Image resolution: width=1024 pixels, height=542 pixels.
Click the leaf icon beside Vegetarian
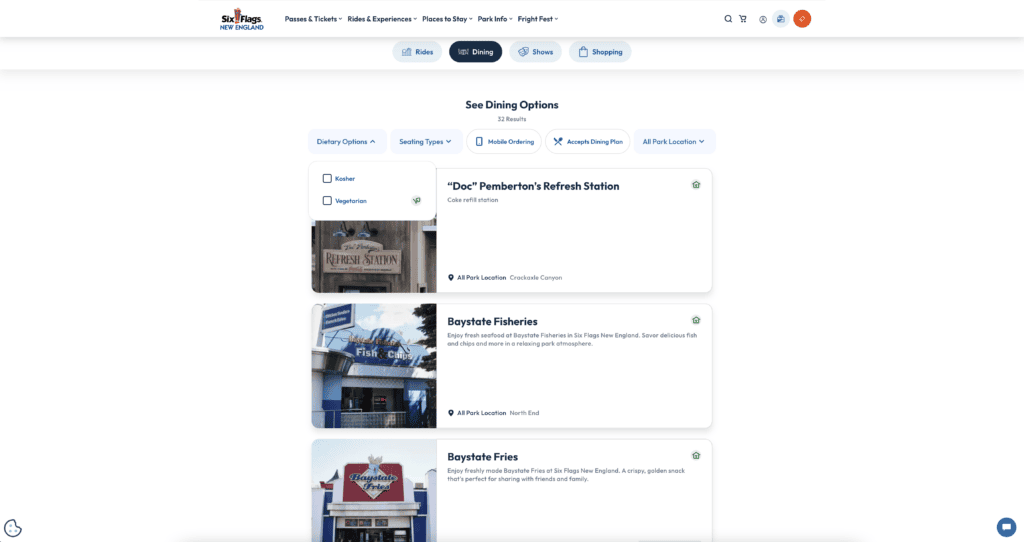pos(417,200)
